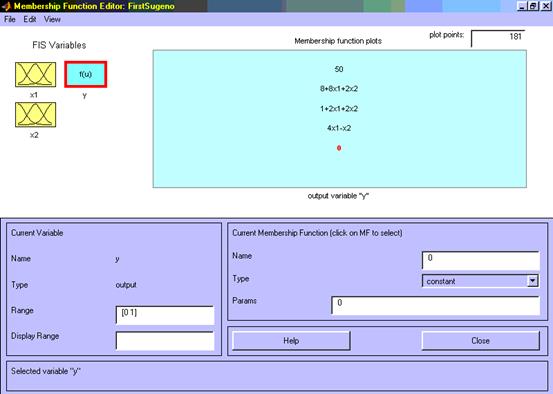Click the Help button
Image resolution: width=553 pixels, height=394 pixels.
291,340
